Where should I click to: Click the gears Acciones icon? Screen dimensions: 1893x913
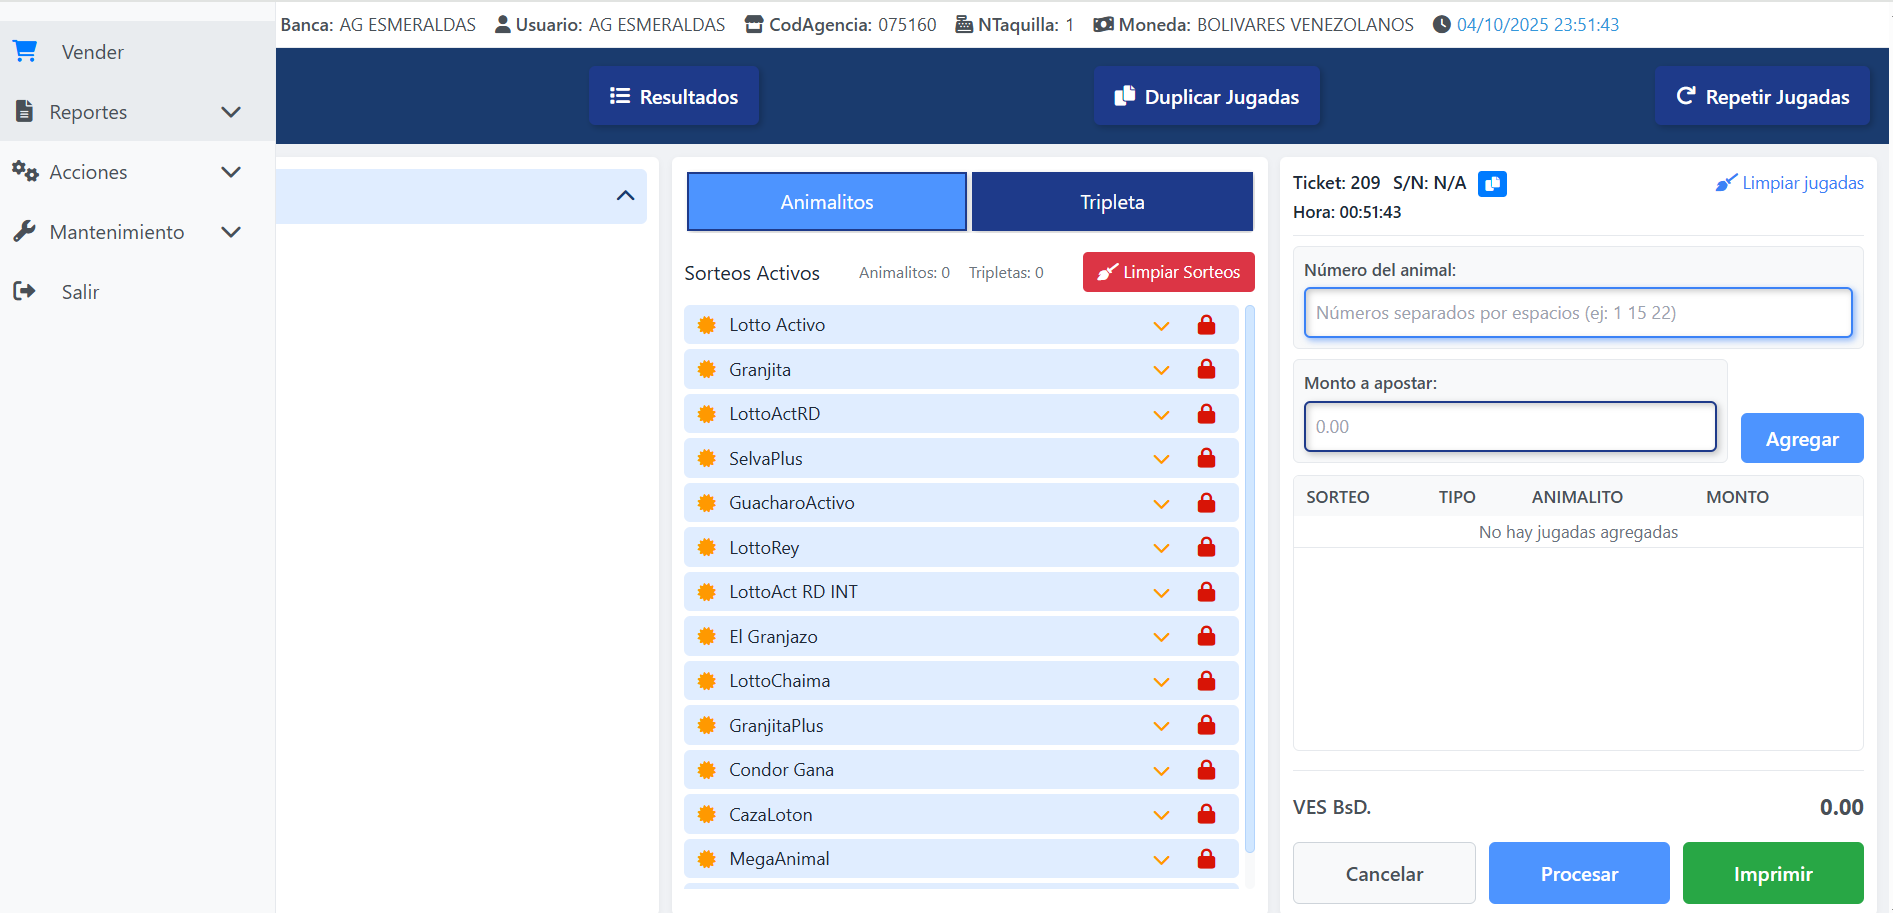[25, 171]
